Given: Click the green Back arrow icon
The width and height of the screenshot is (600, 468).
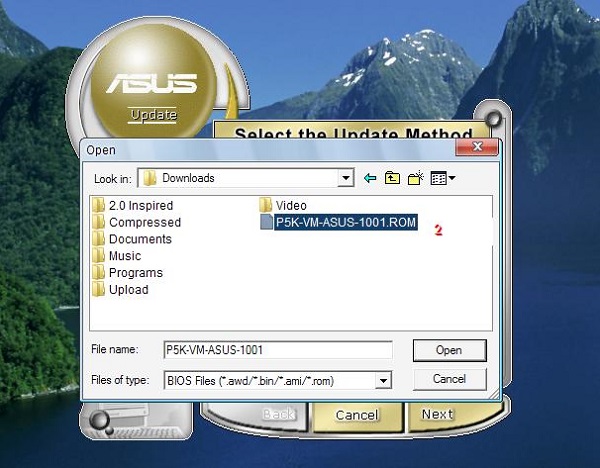Looking at the screenshot, I should (370, 178).
